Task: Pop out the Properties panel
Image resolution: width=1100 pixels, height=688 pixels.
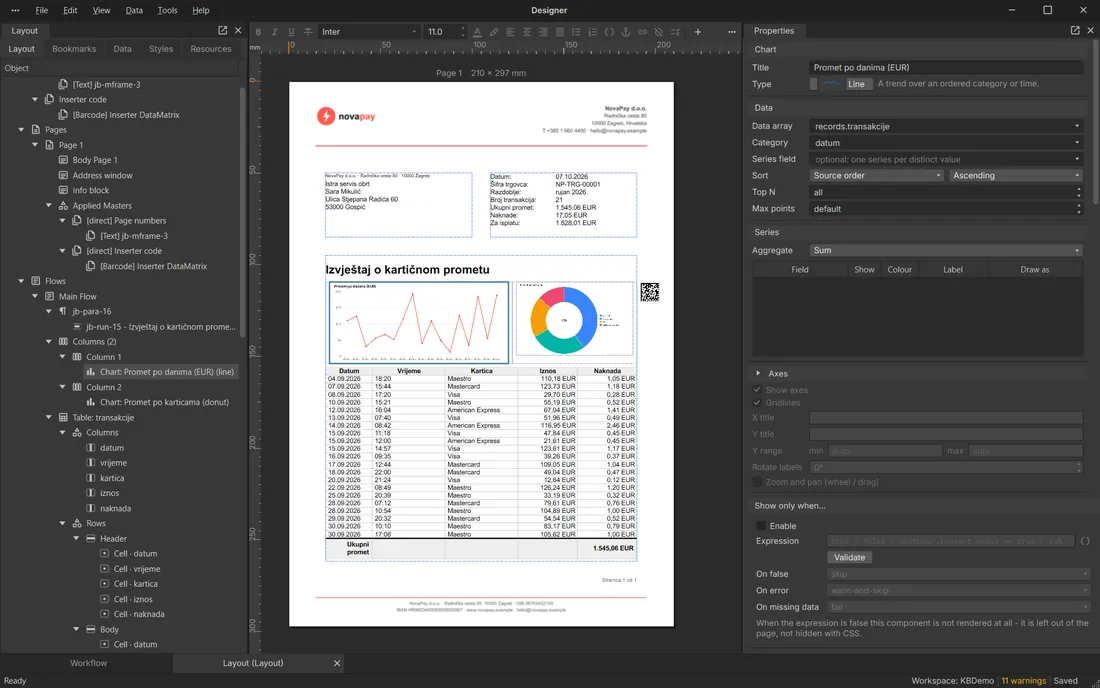Action: tap(1075, 30)
